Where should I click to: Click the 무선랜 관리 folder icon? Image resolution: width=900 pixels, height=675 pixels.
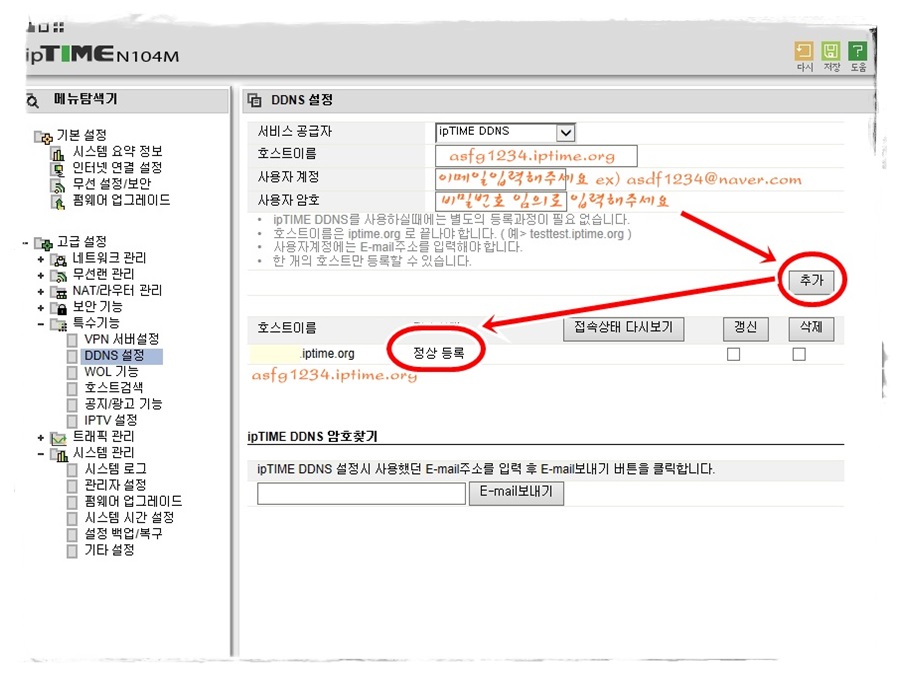click(x=59, y=276)
